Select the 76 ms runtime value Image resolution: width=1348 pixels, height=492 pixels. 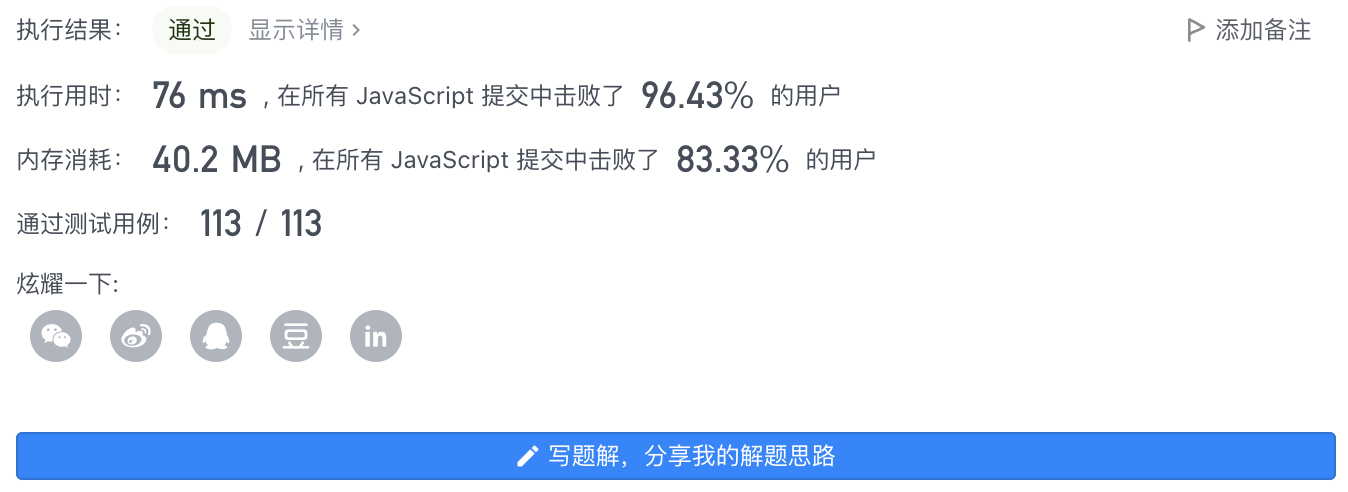199,96
